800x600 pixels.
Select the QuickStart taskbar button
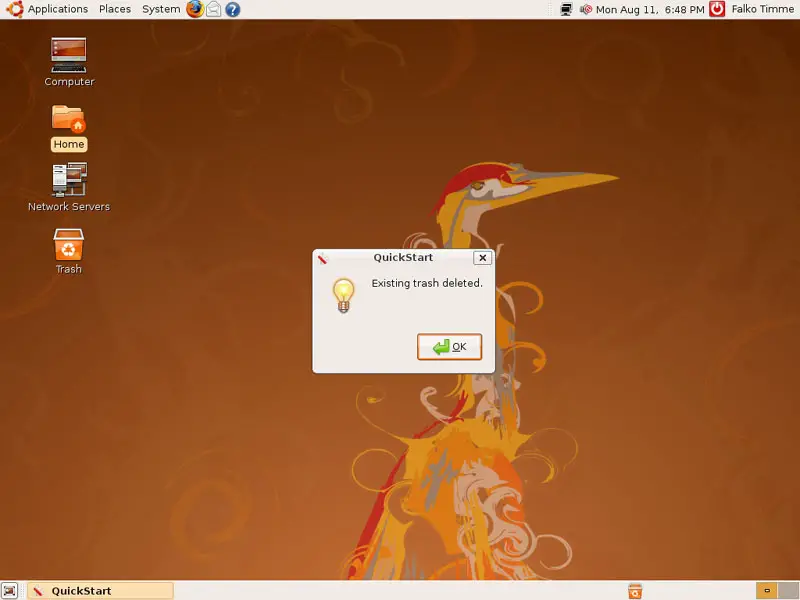tap(101, 591)
